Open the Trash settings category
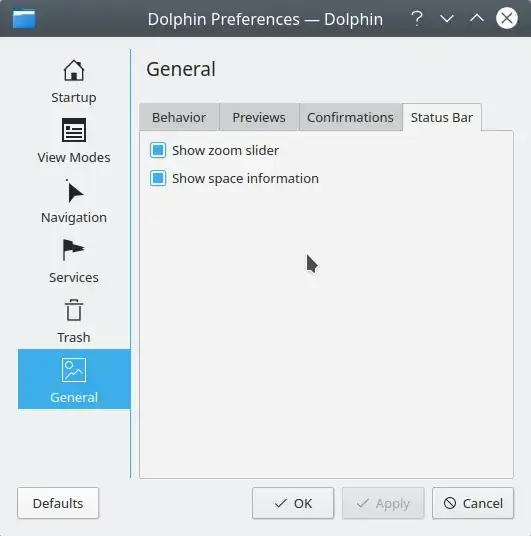 [74, 320]
